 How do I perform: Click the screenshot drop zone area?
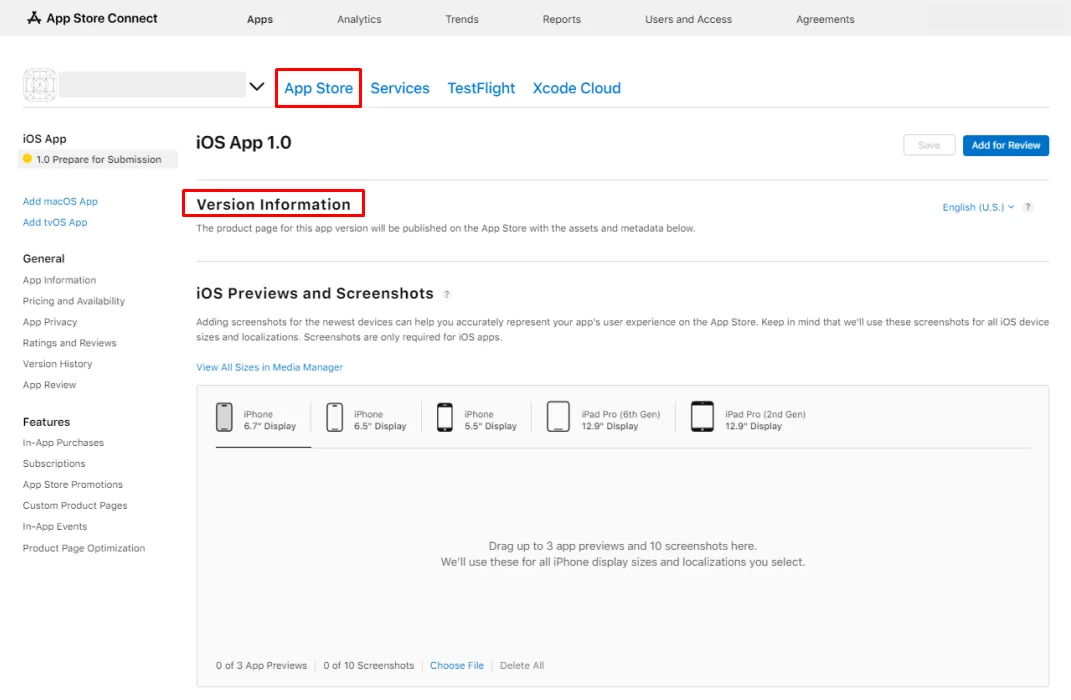coord(622,554)
